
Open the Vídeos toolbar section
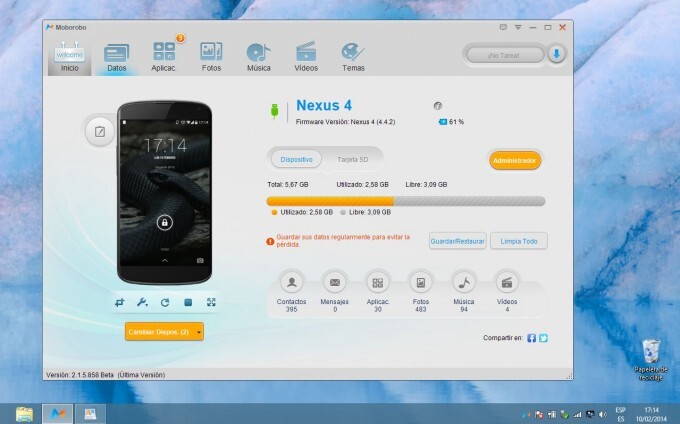pos(306,55)
